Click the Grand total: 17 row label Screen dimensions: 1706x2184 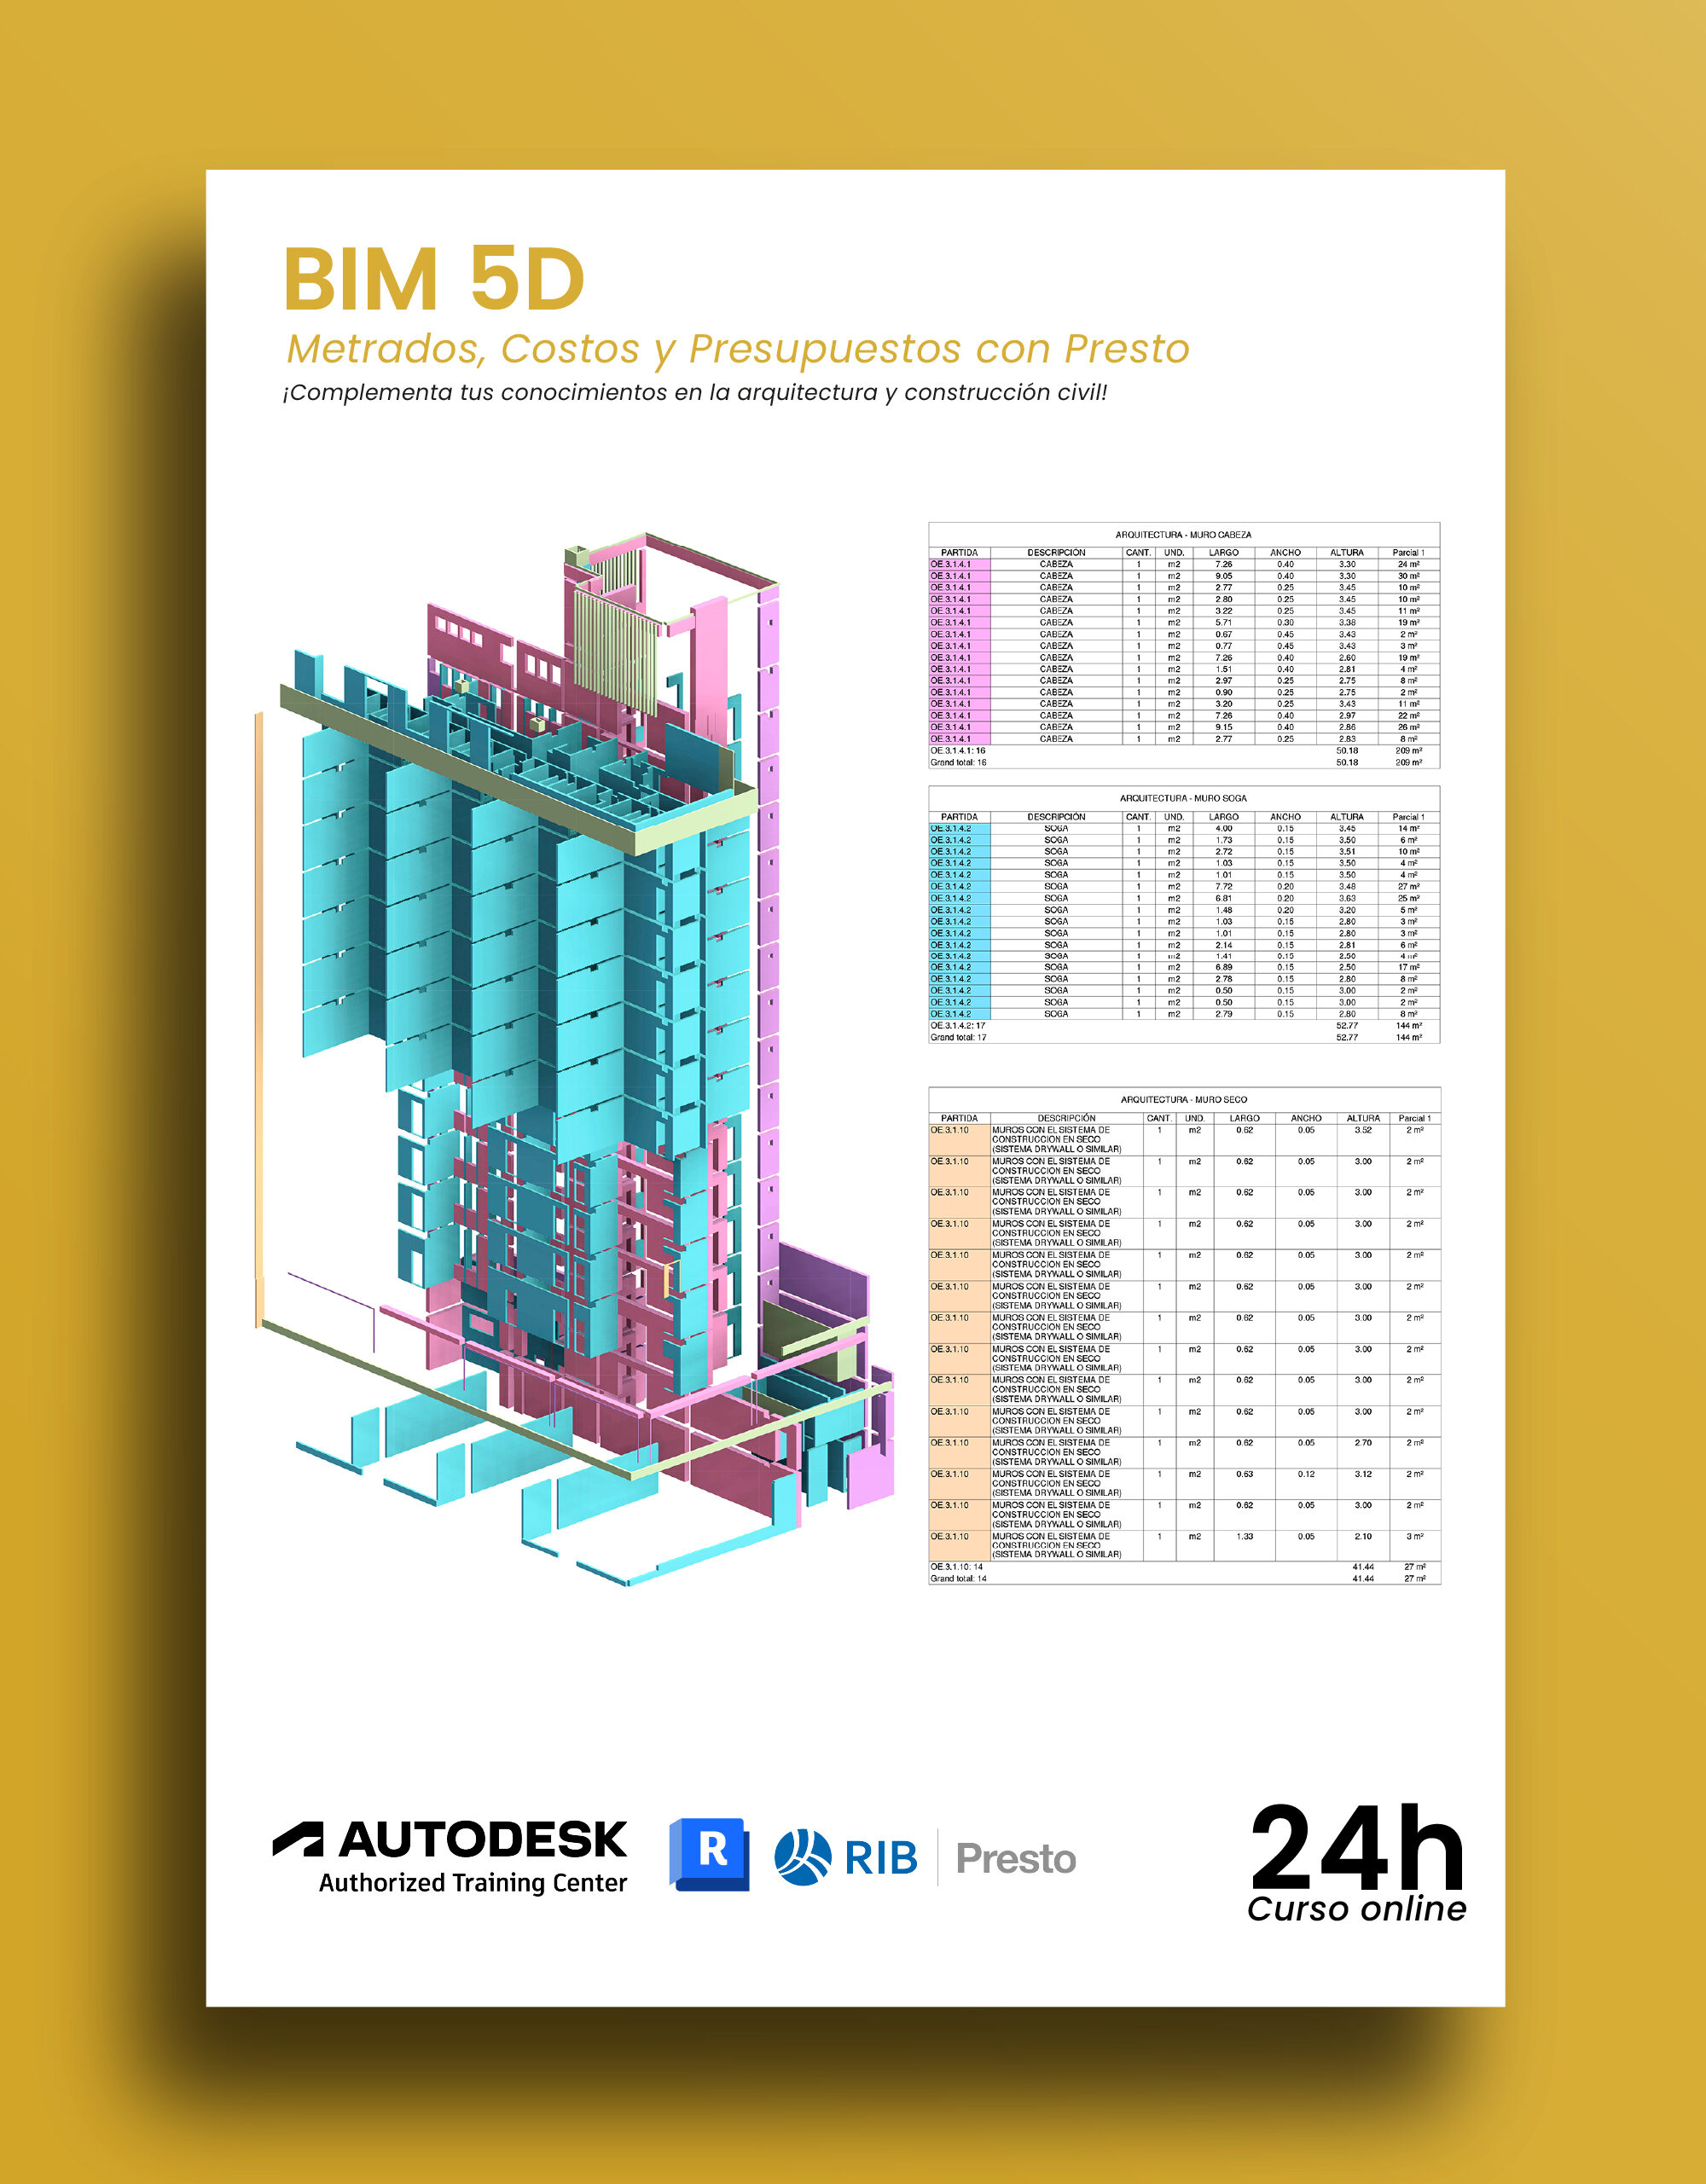(x=958, y=1037)
